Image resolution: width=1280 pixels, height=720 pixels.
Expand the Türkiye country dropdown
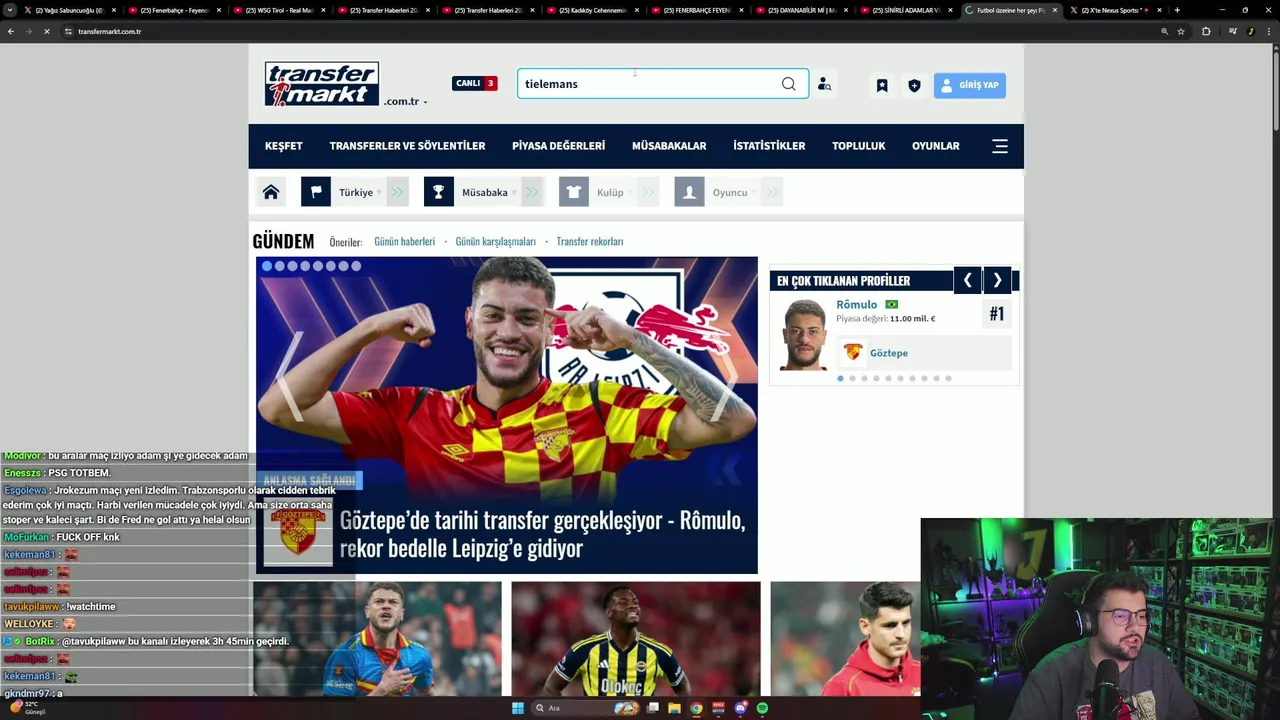tap(358, 192)
